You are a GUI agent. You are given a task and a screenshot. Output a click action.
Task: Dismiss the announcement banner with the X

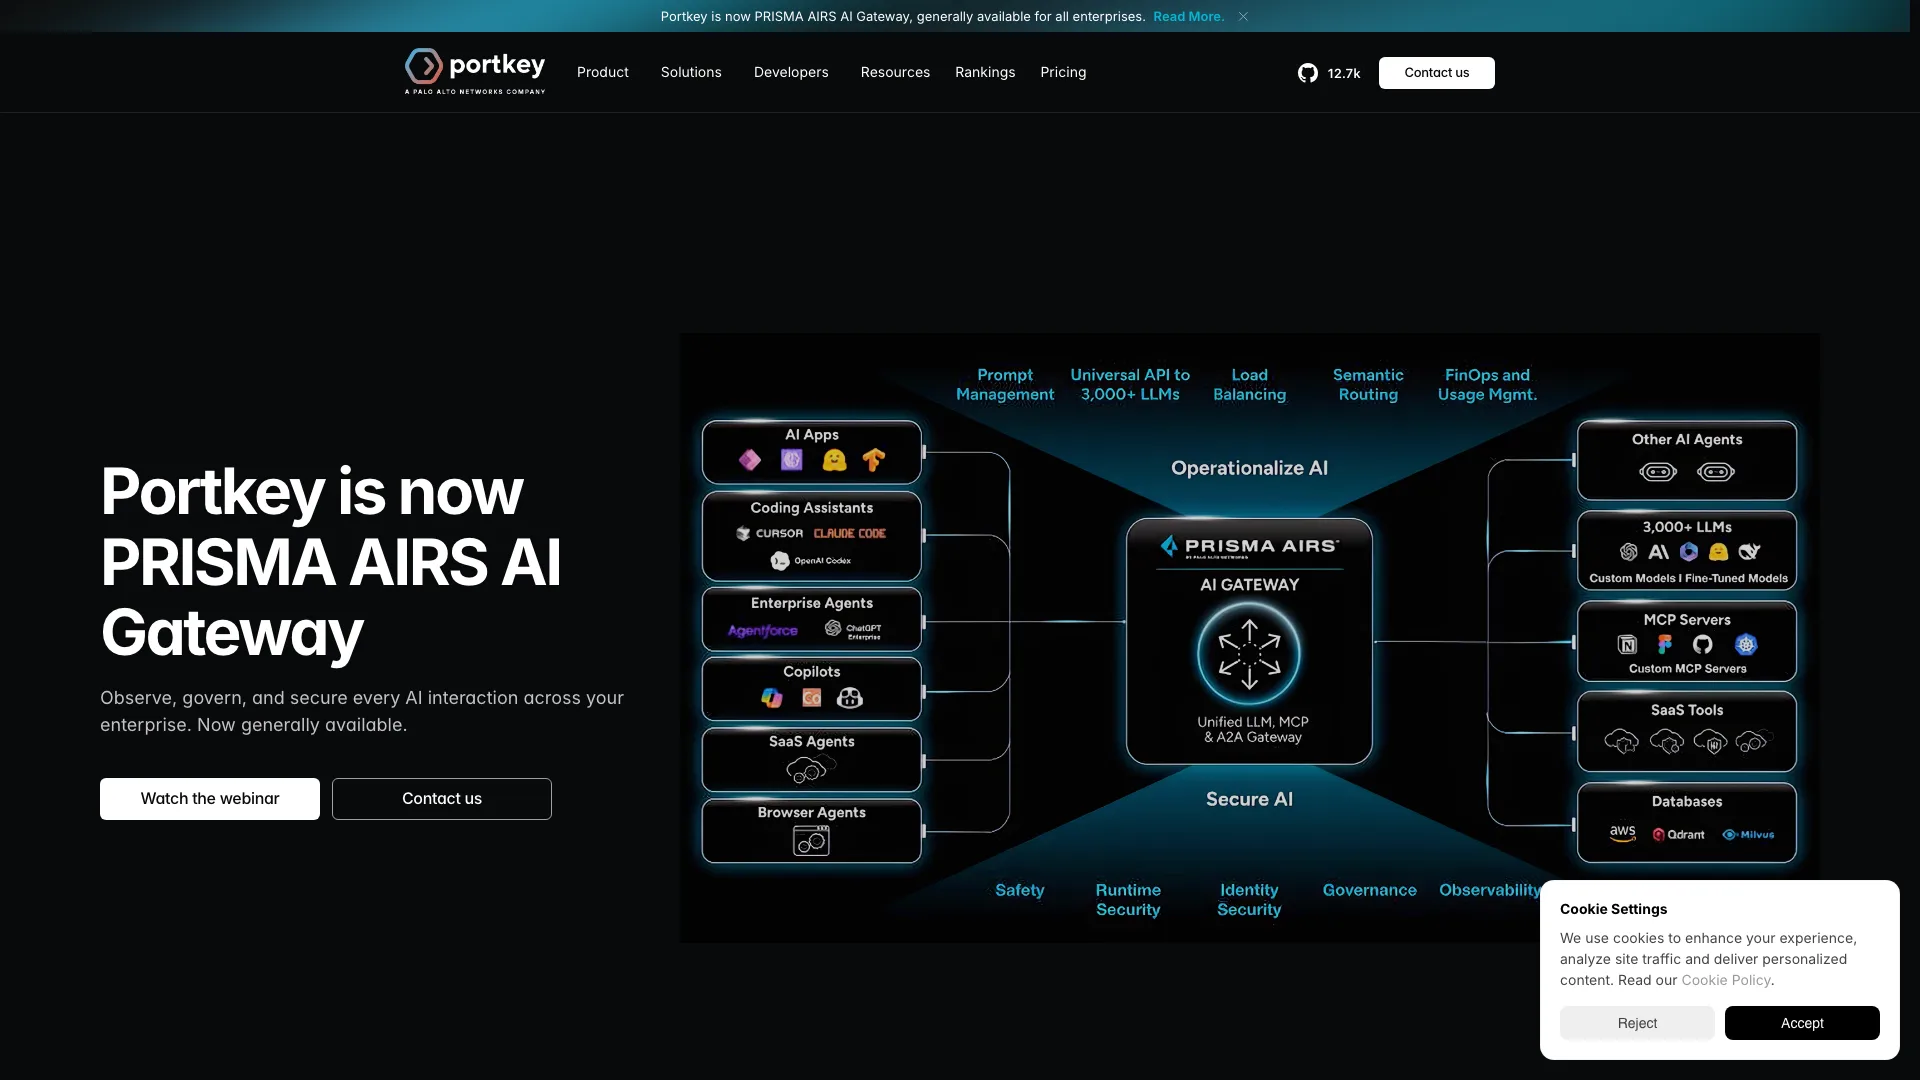(1243, 16)
